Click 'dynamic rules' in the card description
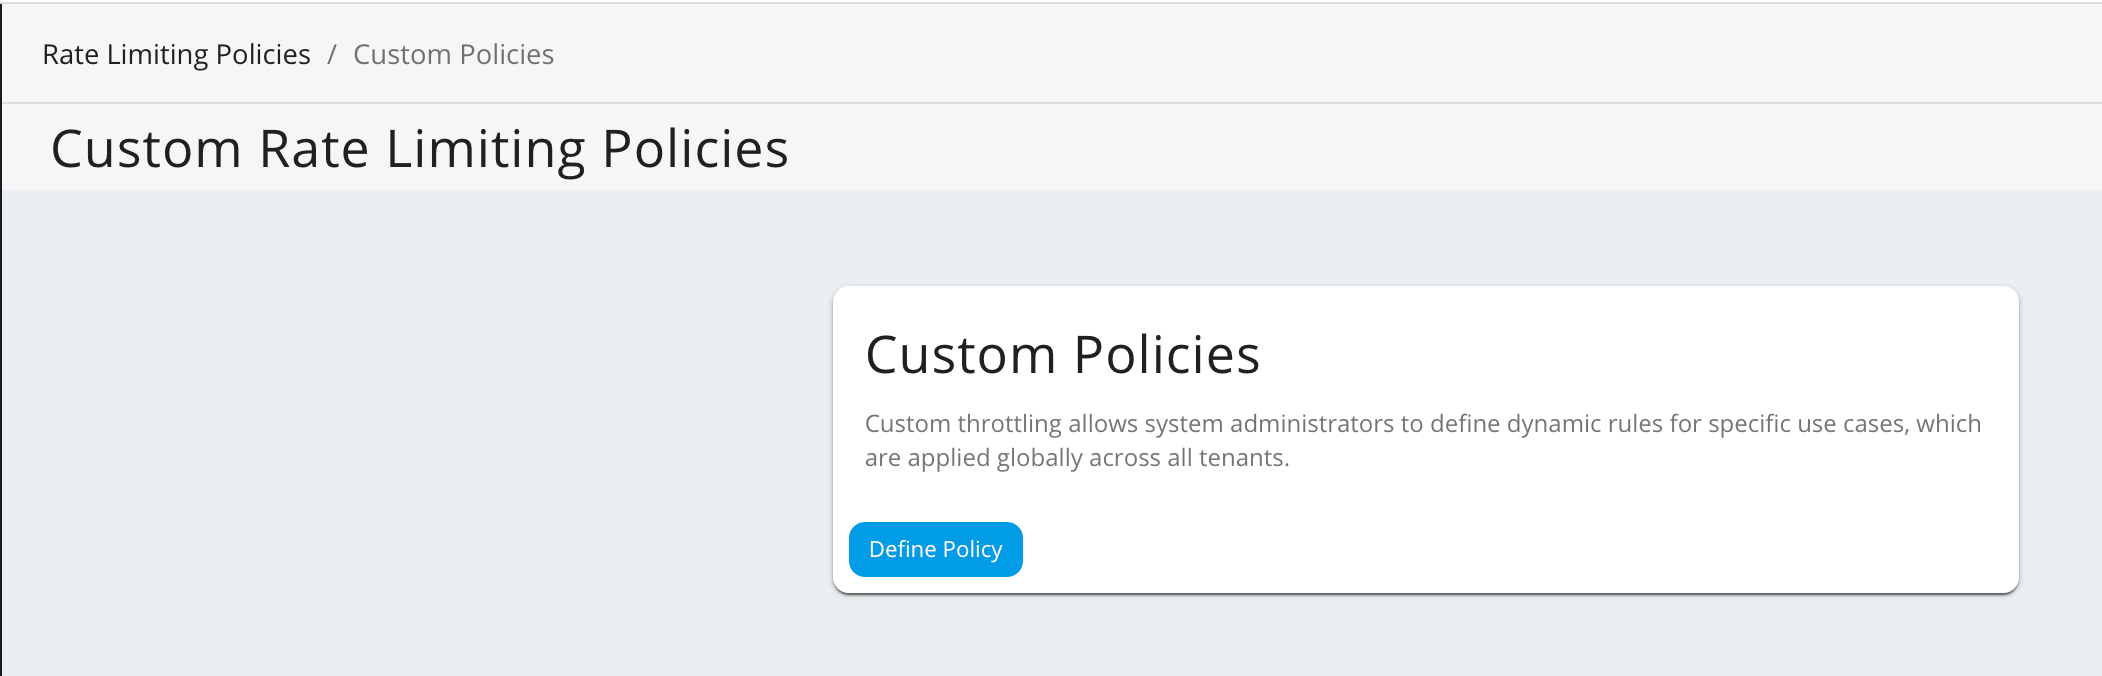Screen dimensions: 2102x676 pyautogui.click(x=1584, y=423)
